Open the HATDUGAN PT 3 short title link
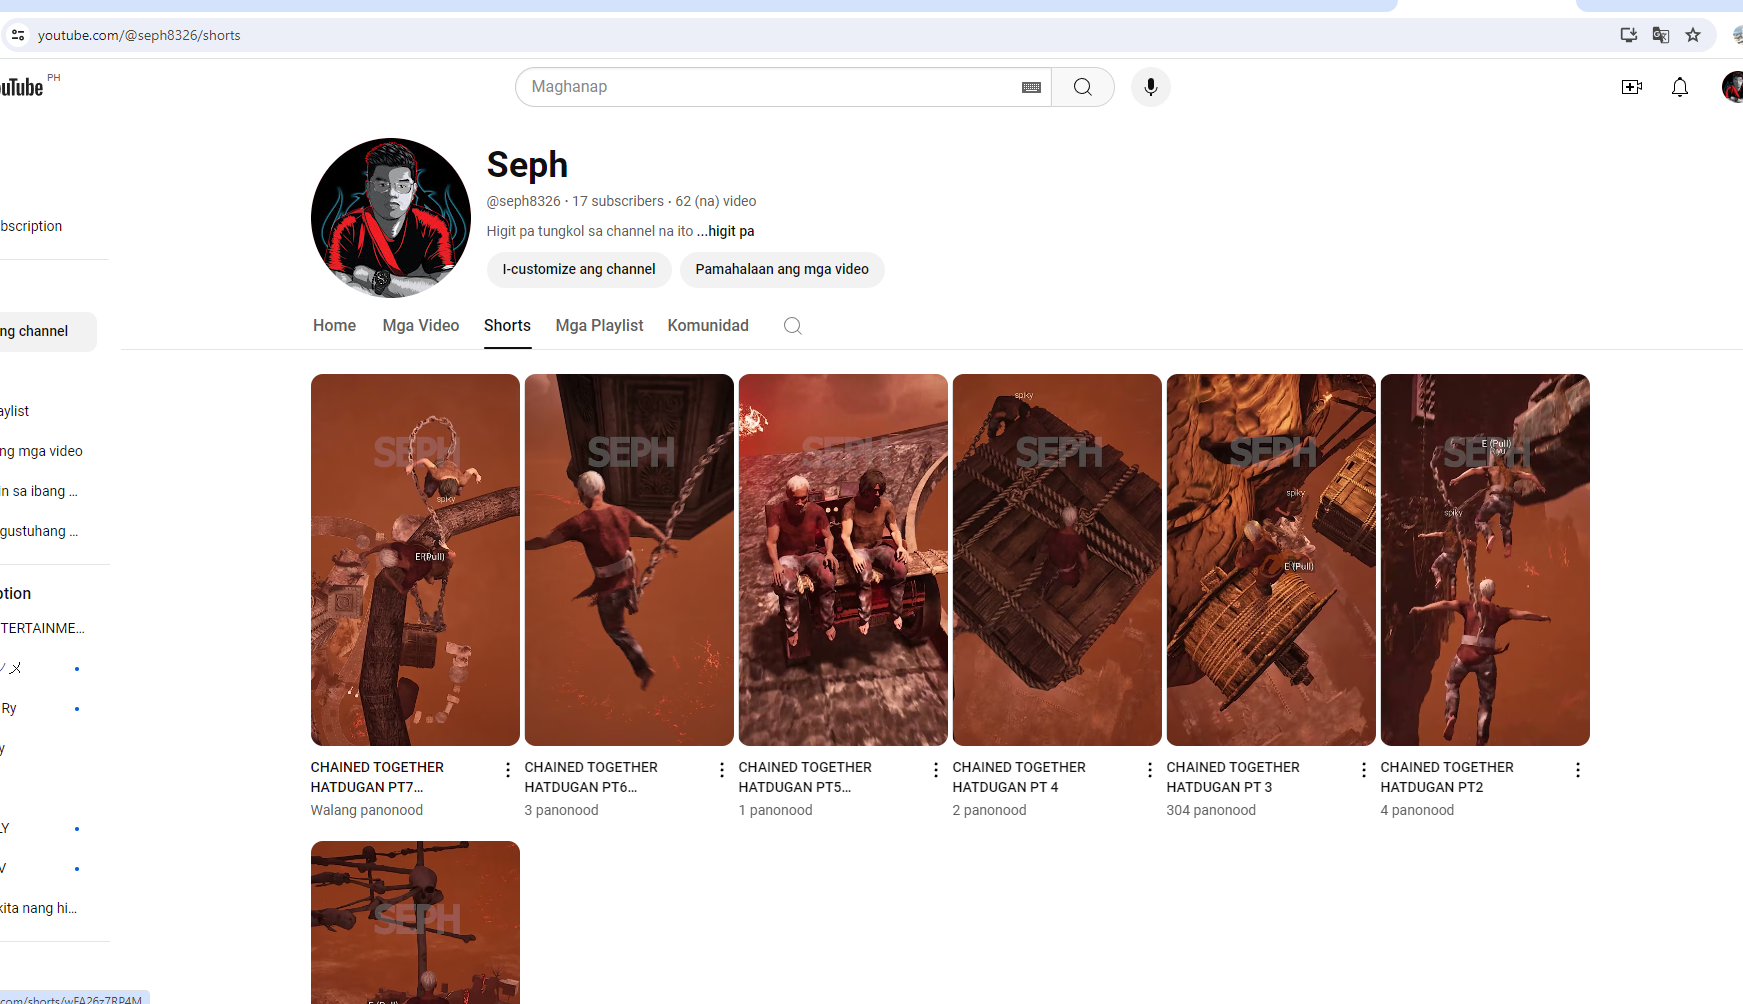The height and width of the screenshot is (1004, 1743). coord(1233,777)
